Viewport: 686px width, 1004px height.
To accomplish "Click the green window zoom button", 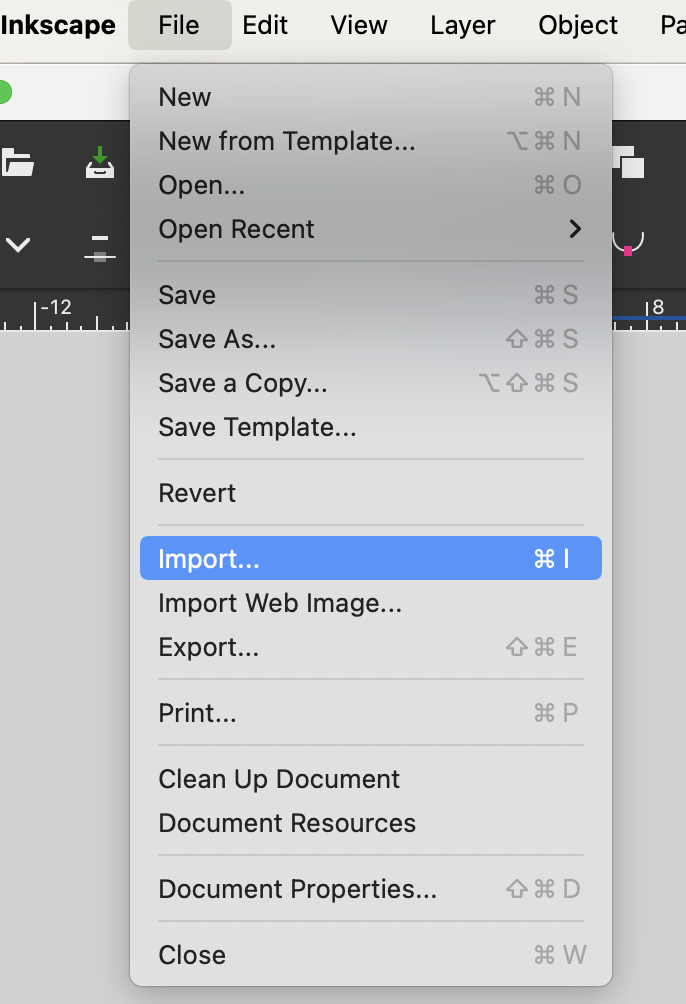I will [x=3, y=92].
